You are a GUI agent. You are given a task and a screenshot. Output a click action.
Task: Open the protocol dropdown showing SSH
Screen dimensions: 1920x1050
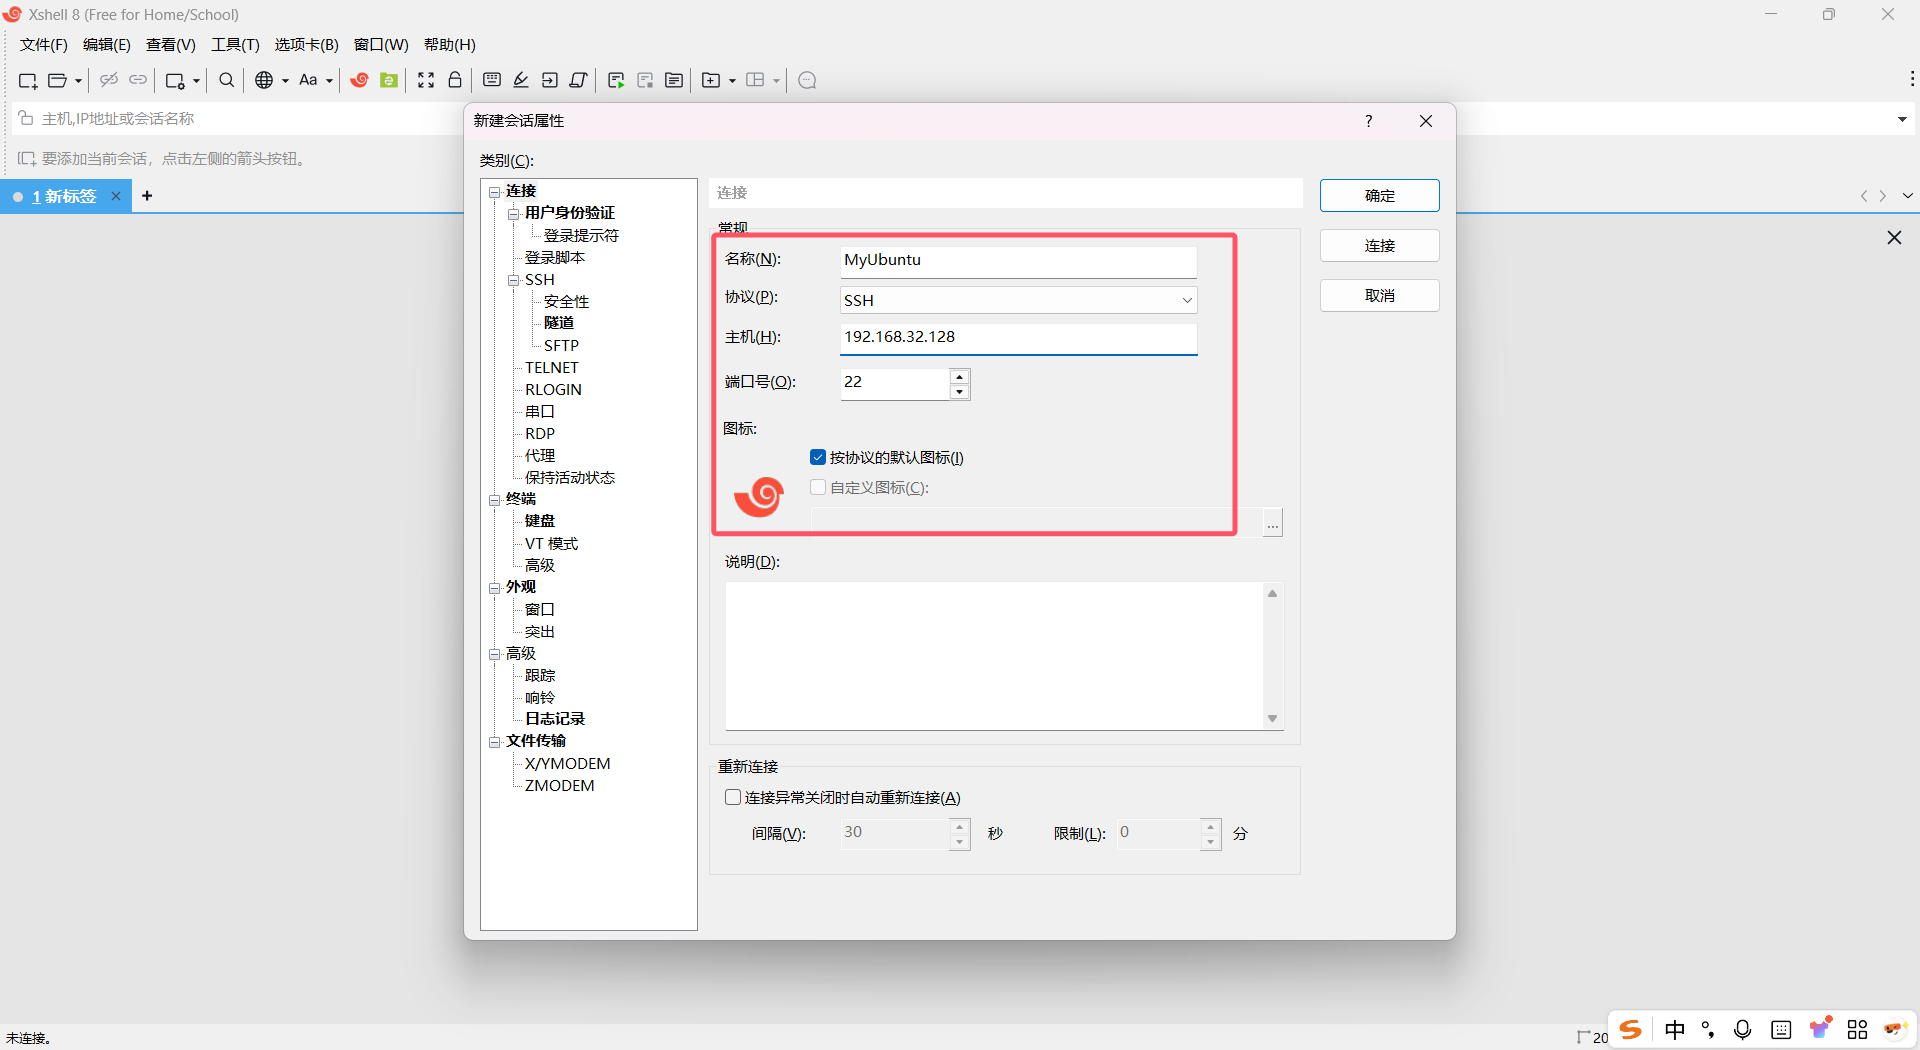[1186, 300]
